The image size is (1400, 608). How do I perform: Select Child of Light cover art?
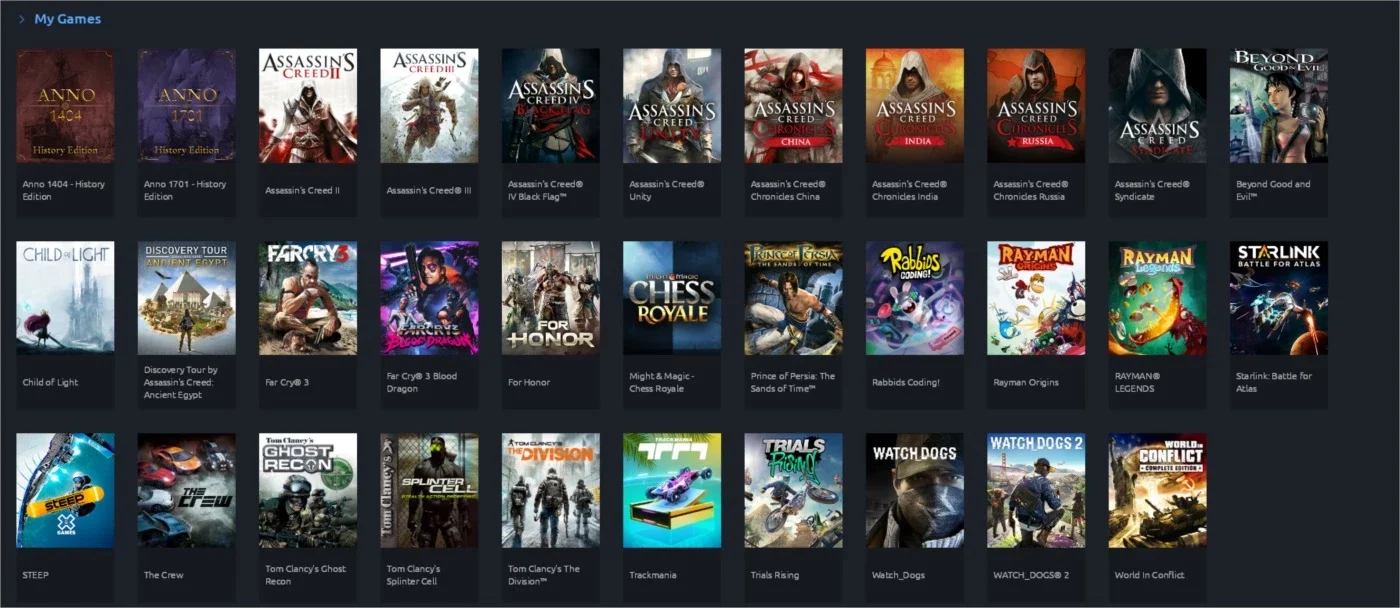point(65,298)
